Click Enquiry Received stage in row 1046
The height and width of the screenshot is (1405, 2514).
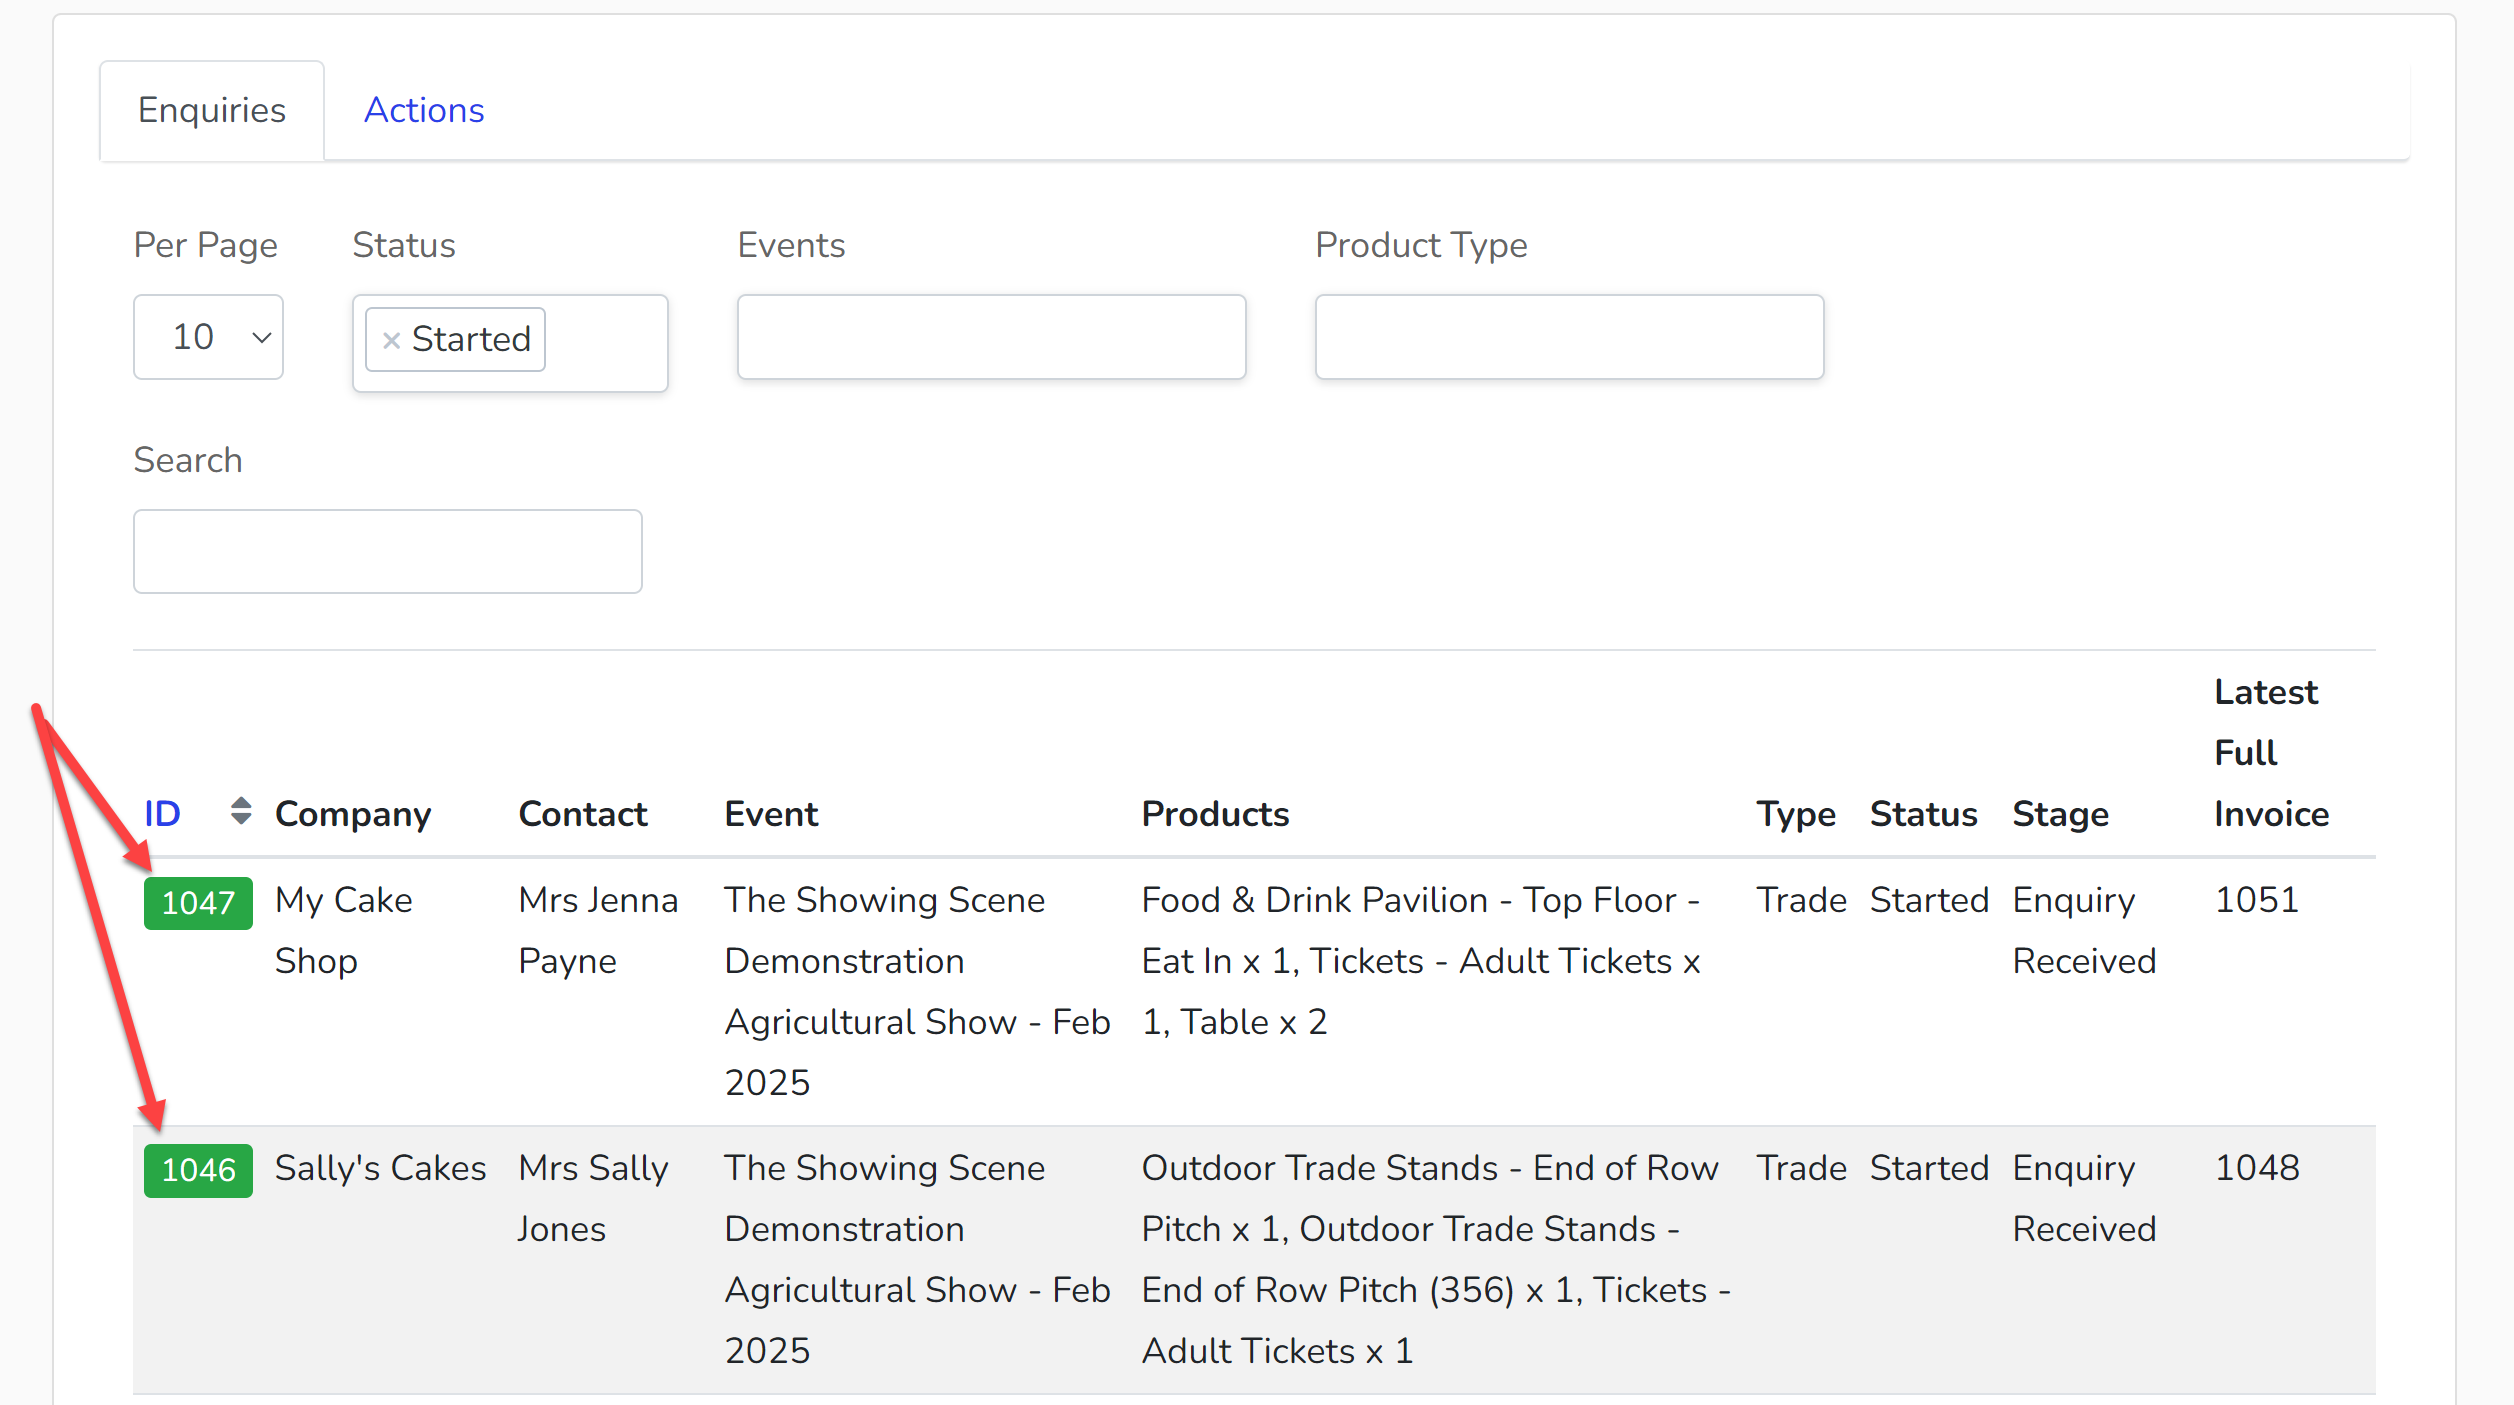2084,1198
